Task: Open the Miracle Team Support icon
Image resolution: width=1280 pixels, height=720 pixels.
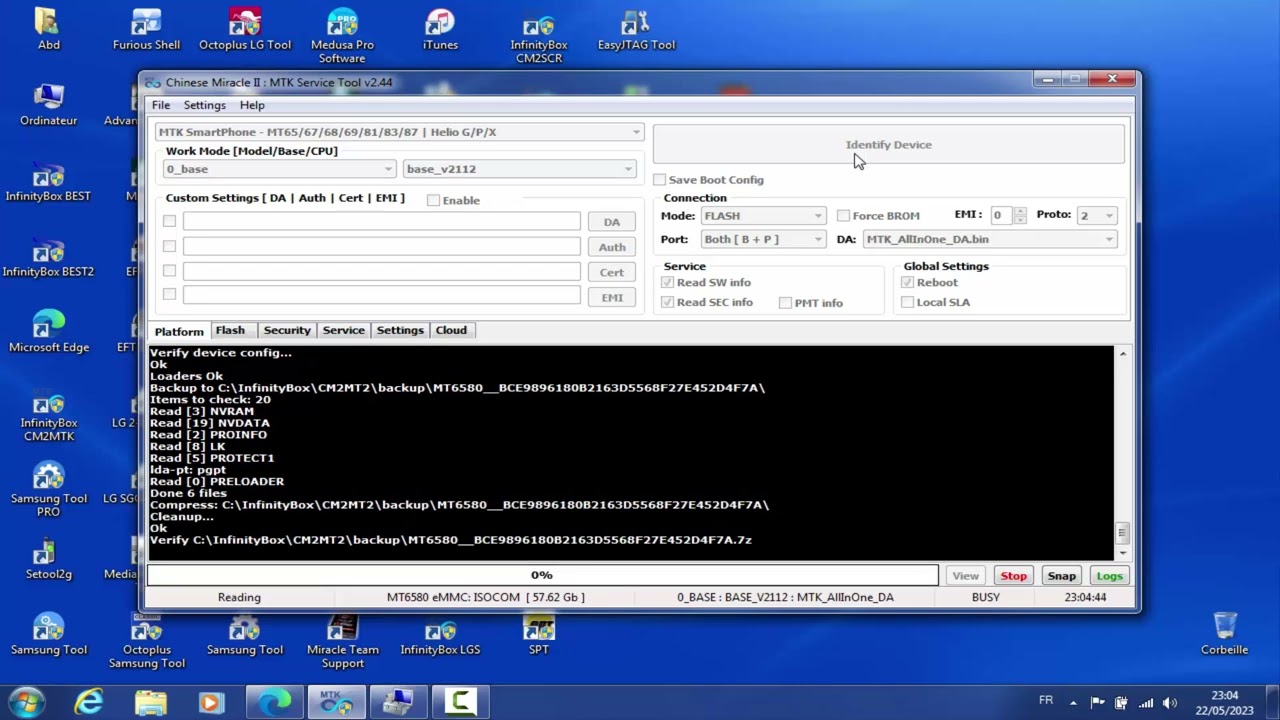Action: 342,641
